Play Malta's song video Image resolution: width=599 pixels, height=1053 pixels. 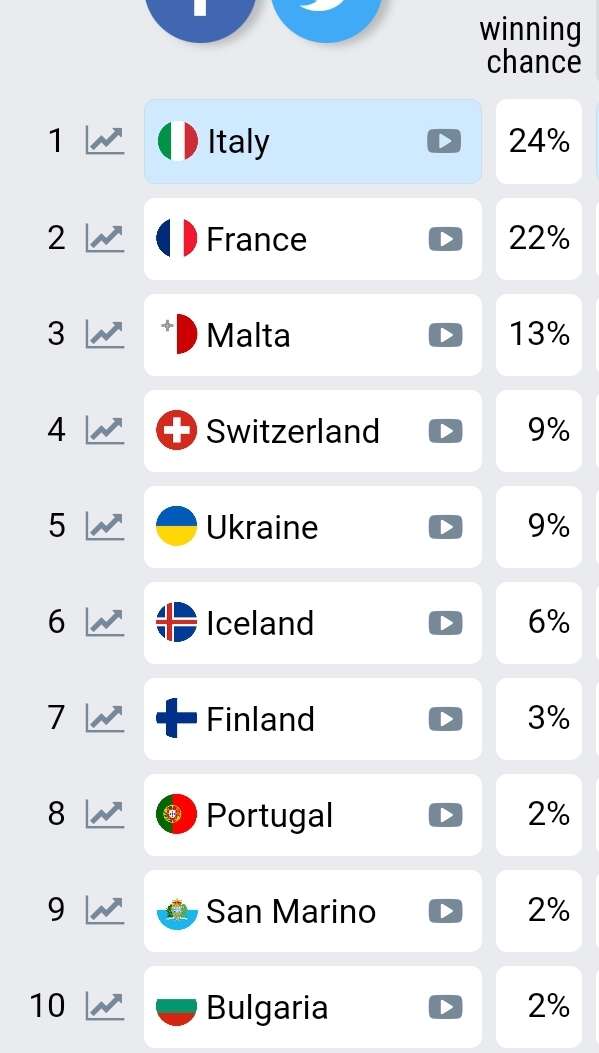tap(445, 334)
